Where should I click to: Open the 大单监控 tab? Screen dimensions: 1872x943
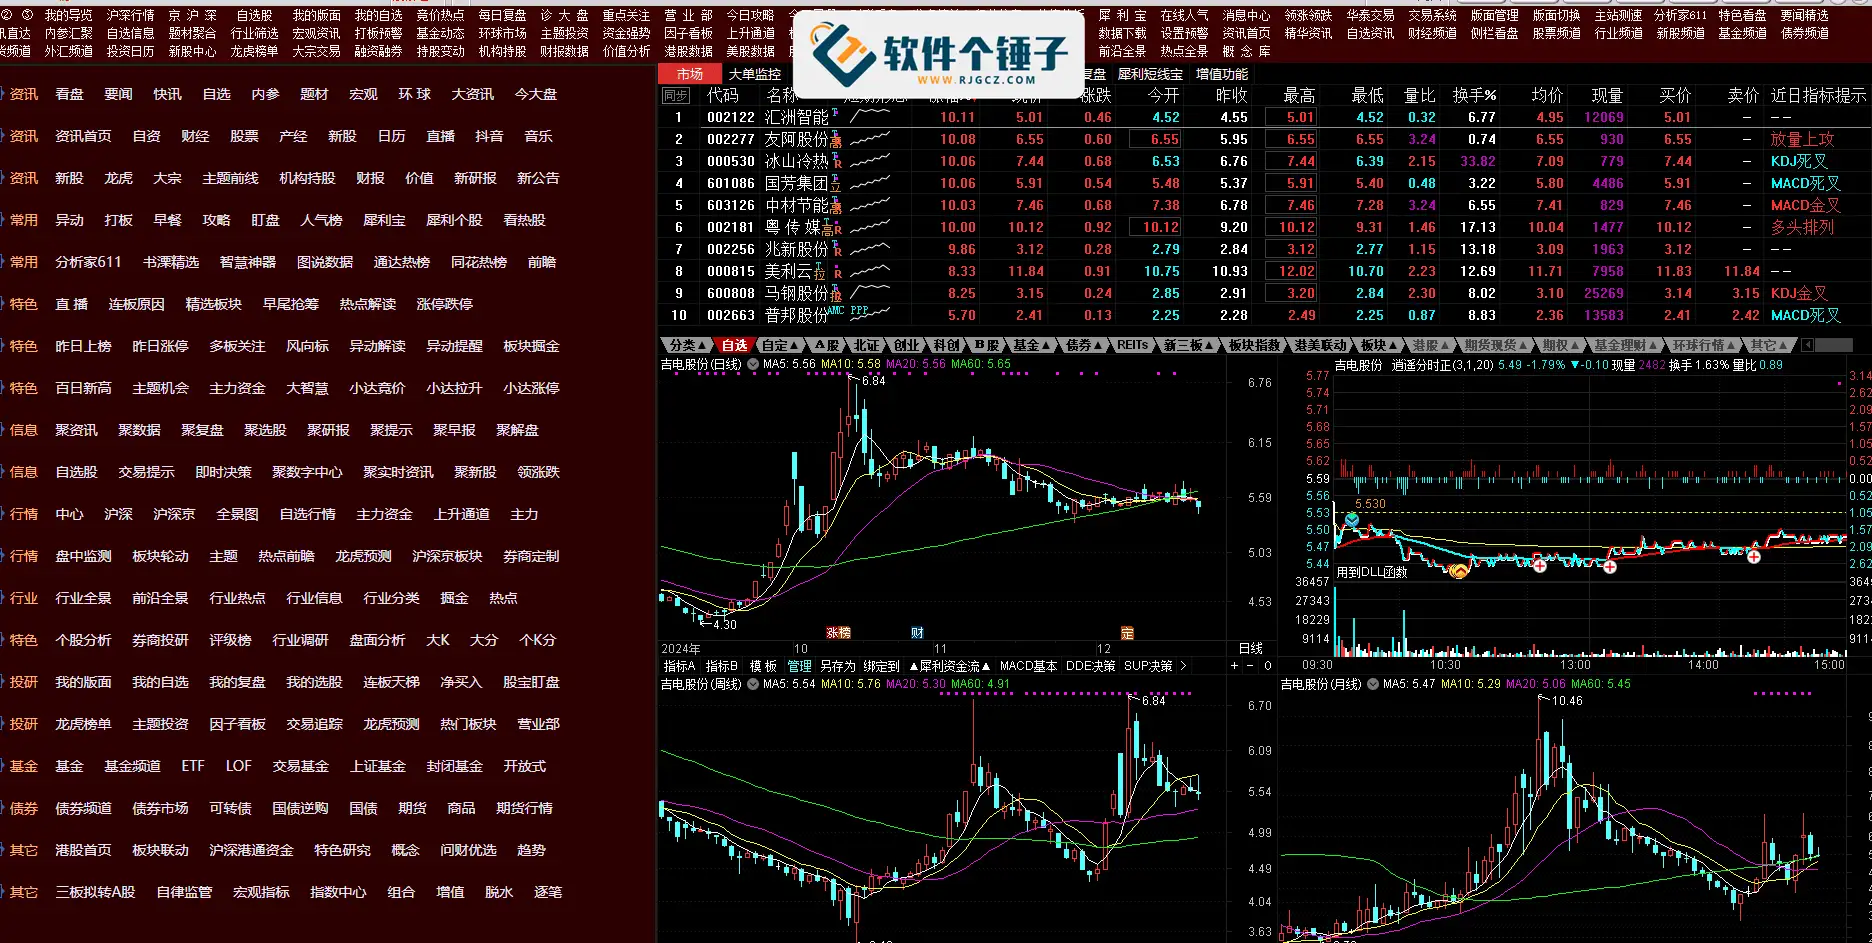[x=754, y=74]
